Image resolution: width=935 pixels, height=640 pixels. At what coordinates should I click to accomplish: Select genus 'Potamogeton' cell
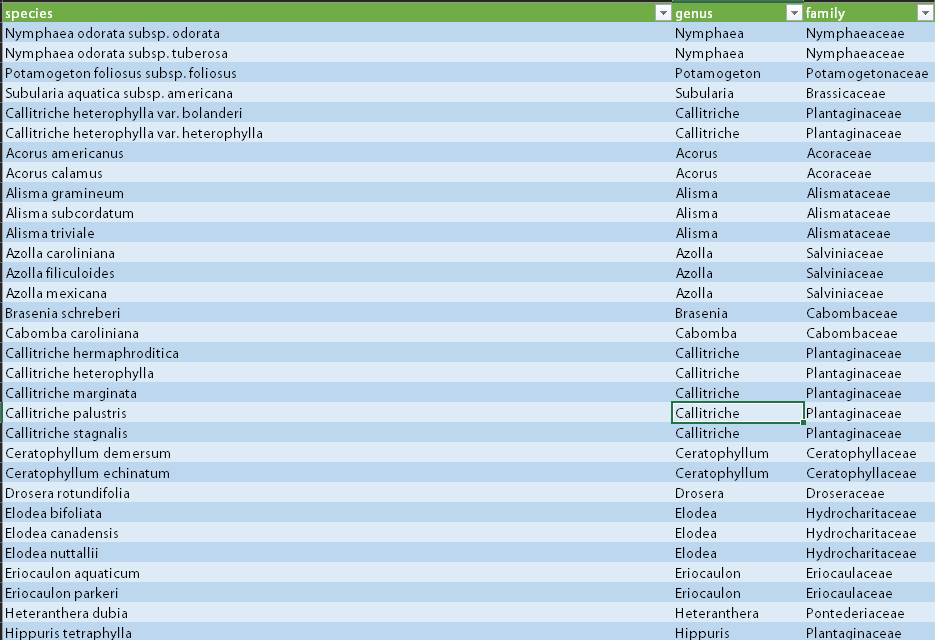click(x=738, y=73)
